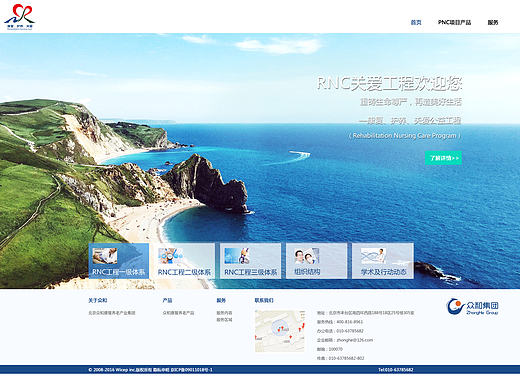Select the RNC工程二级体系 card
Viewport: 520px width, 390px height.
184,261
